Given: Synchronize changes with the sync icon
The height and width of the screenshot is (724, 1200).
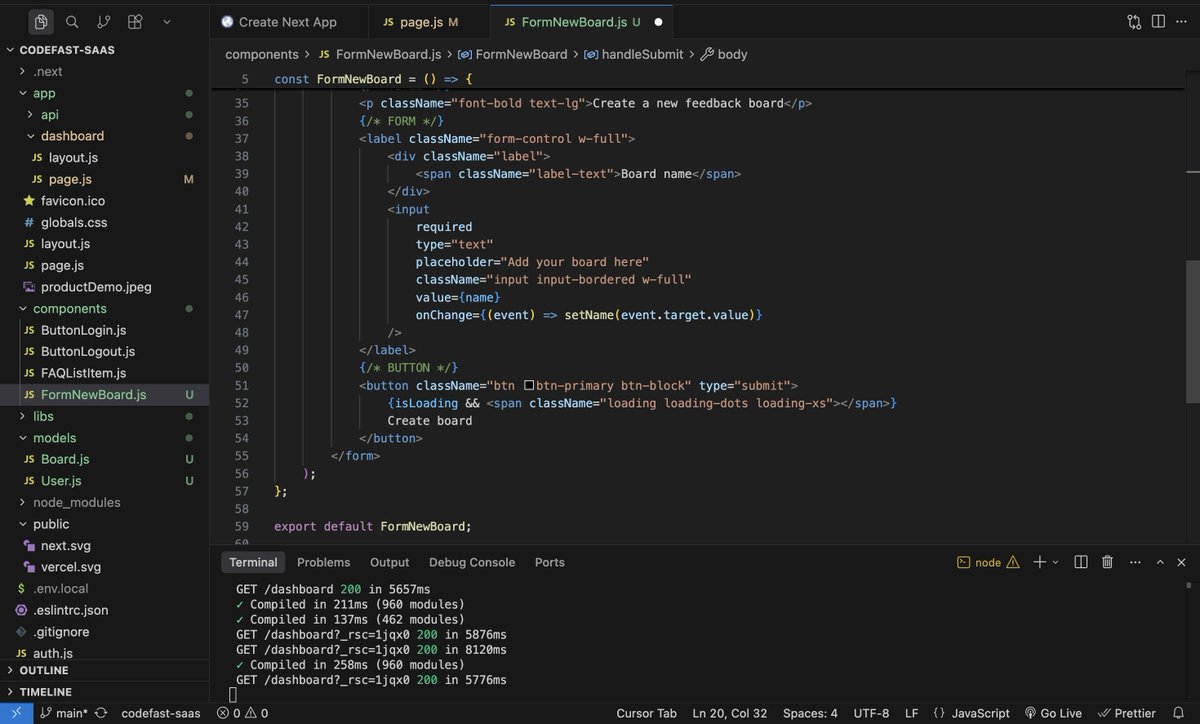Looking at the screenshot, I should tap(102, 713).
